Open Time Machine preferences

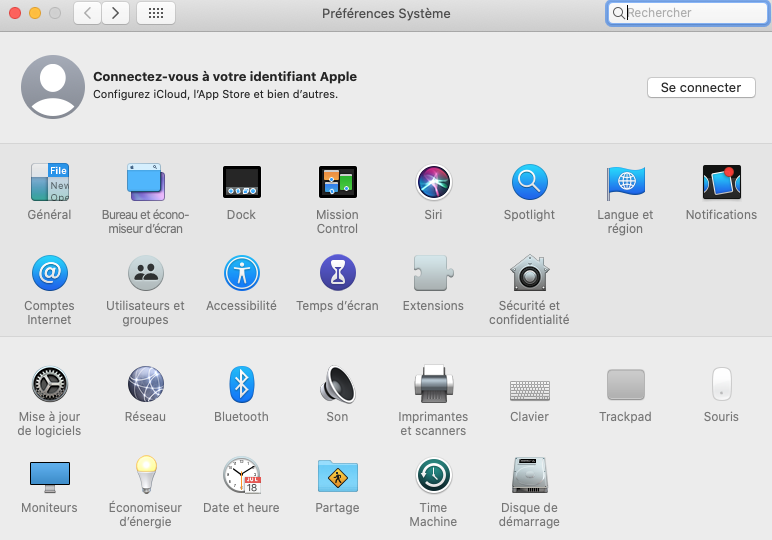(x=434, y=475)
